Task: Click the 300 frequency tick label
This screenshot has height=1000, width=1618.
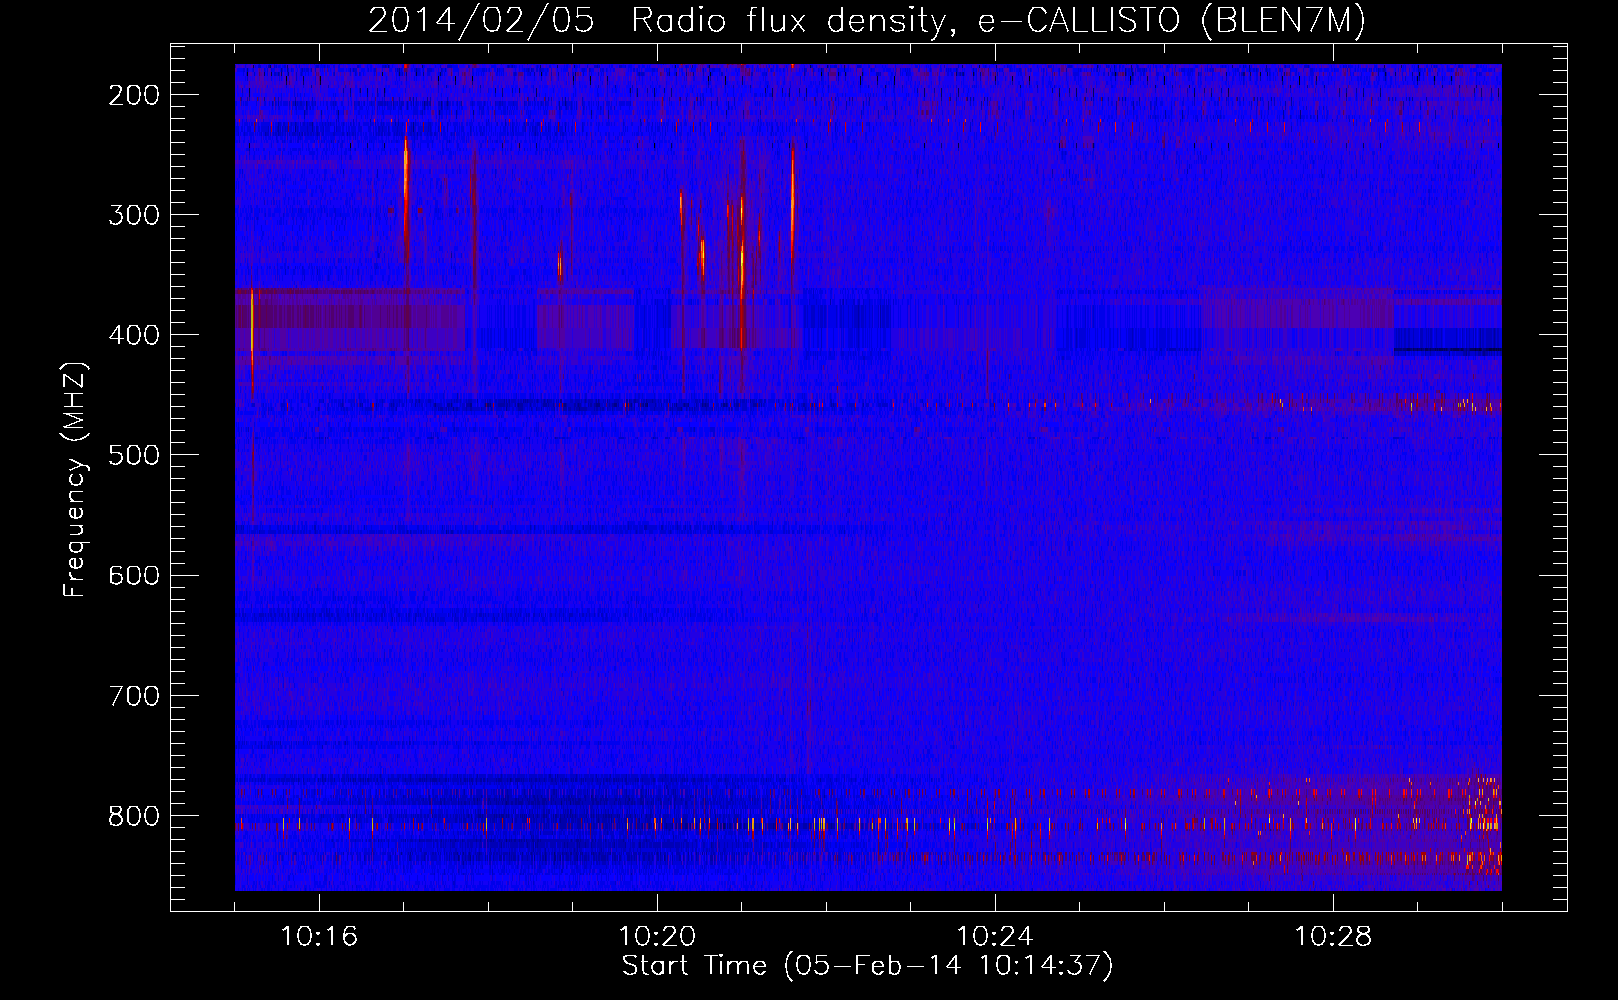Action: (133, 215)
